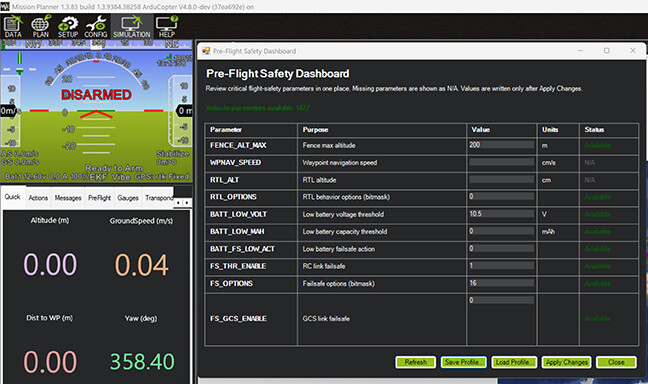Open the SIMULATION icon
Screen dimensions: 648x384
click(x=131, y=27)
